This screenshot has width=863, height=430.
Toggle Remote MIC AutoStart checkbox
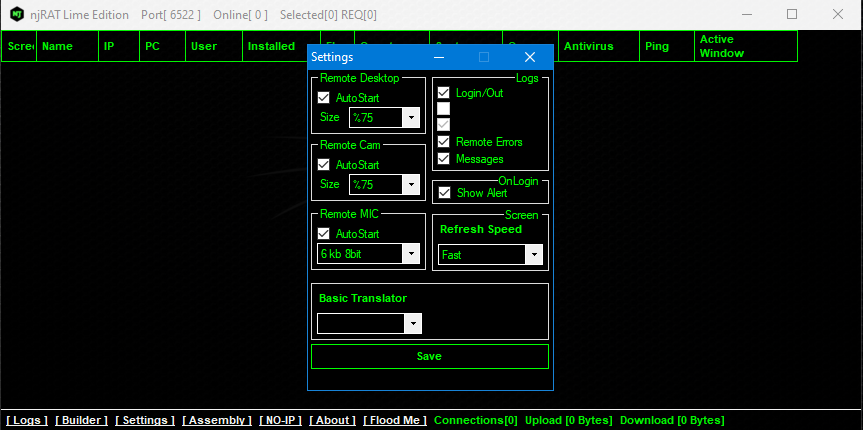324,234
